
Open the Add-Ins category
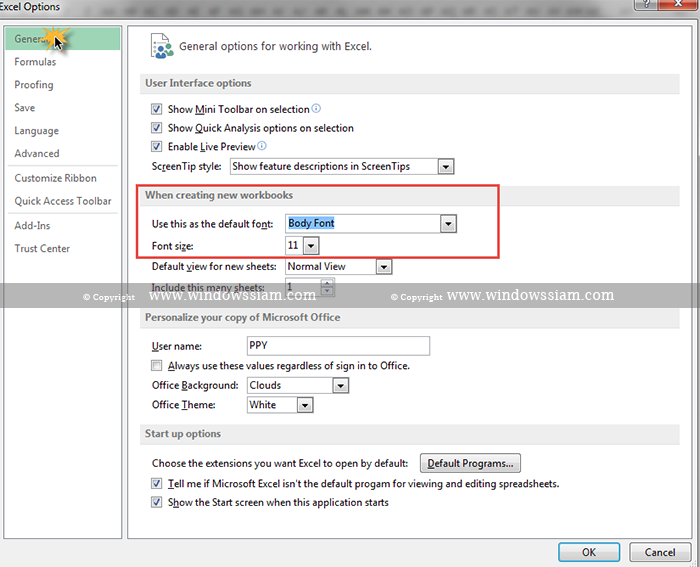click(32, 225)
